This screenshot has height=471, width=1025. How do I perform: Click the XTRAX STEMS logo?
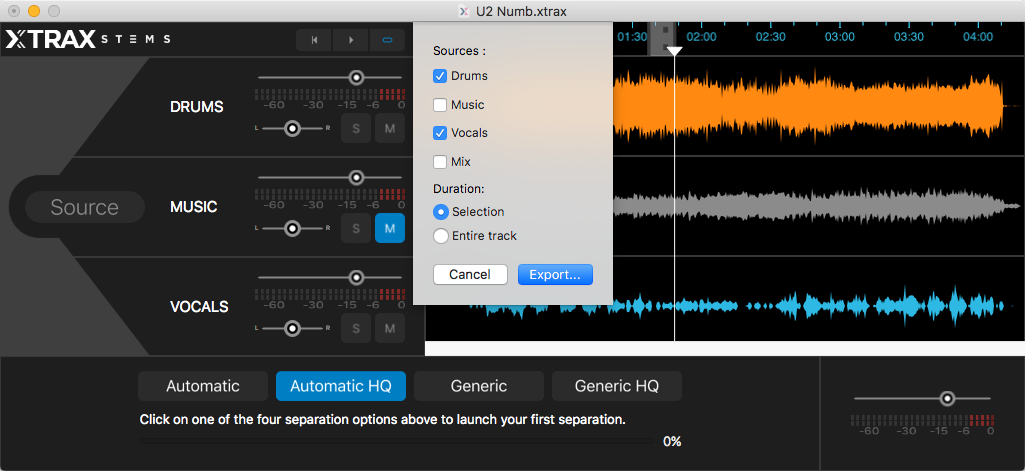[88, 39]
